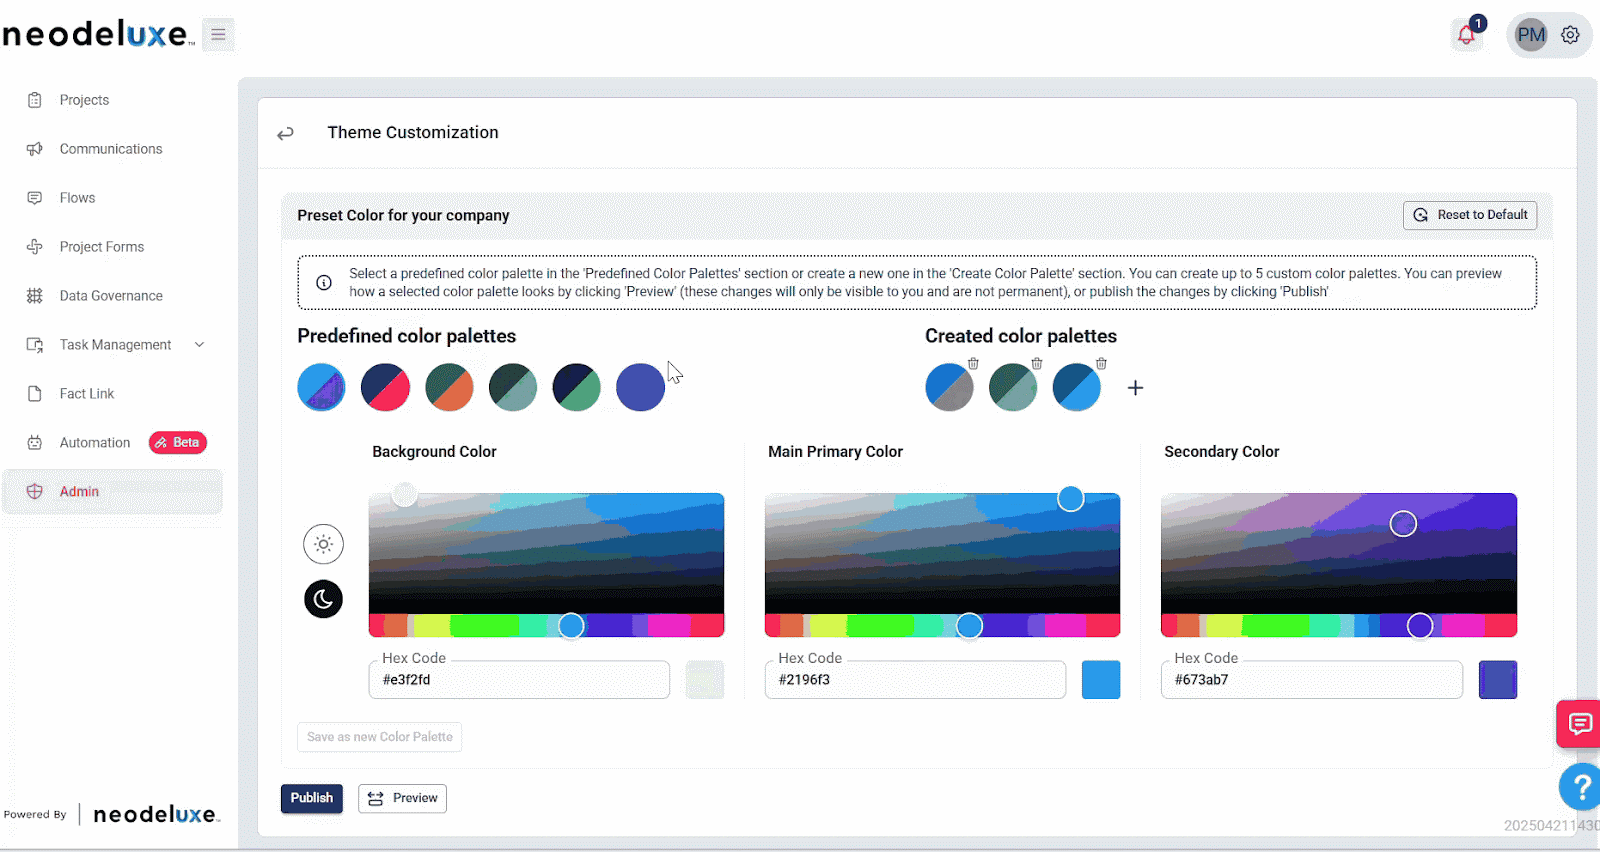
Task: Select the dark teal and gray predefined palette
Action: (513, 387)
